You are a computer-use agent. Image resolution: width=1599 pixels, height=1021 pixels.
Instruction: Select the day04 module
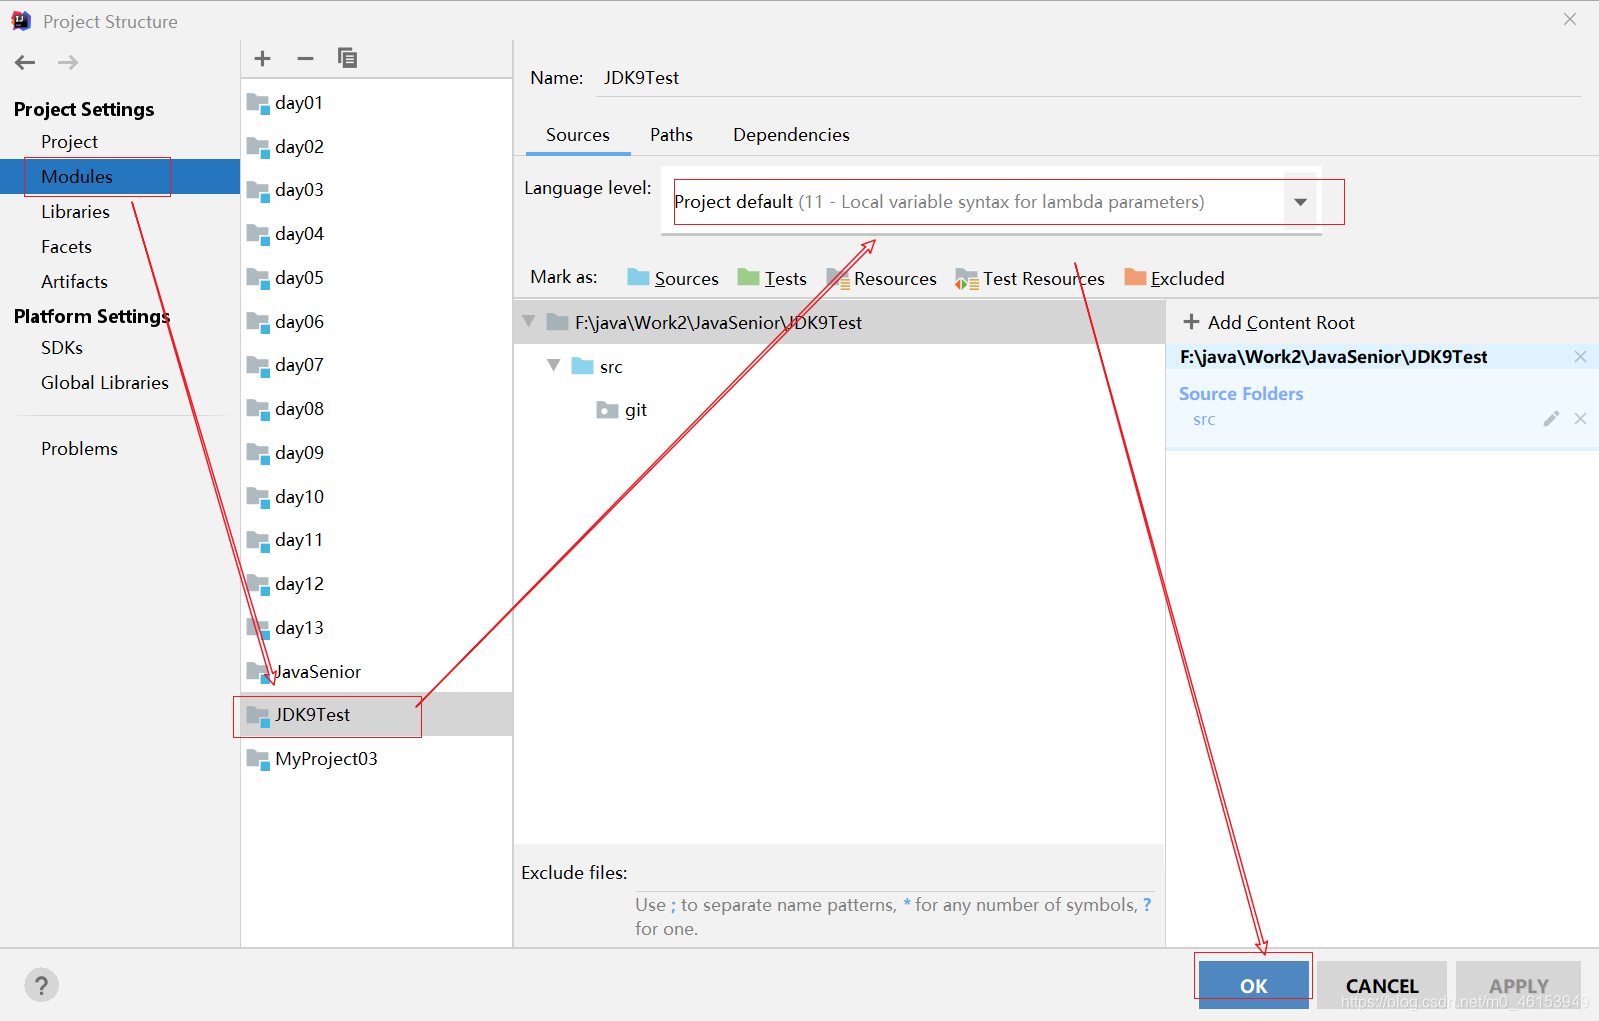click(376, 234)
